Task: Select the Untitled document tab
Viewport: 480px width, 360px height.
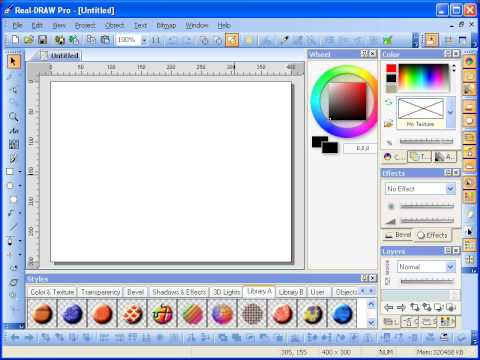Action: click(61, 56)
